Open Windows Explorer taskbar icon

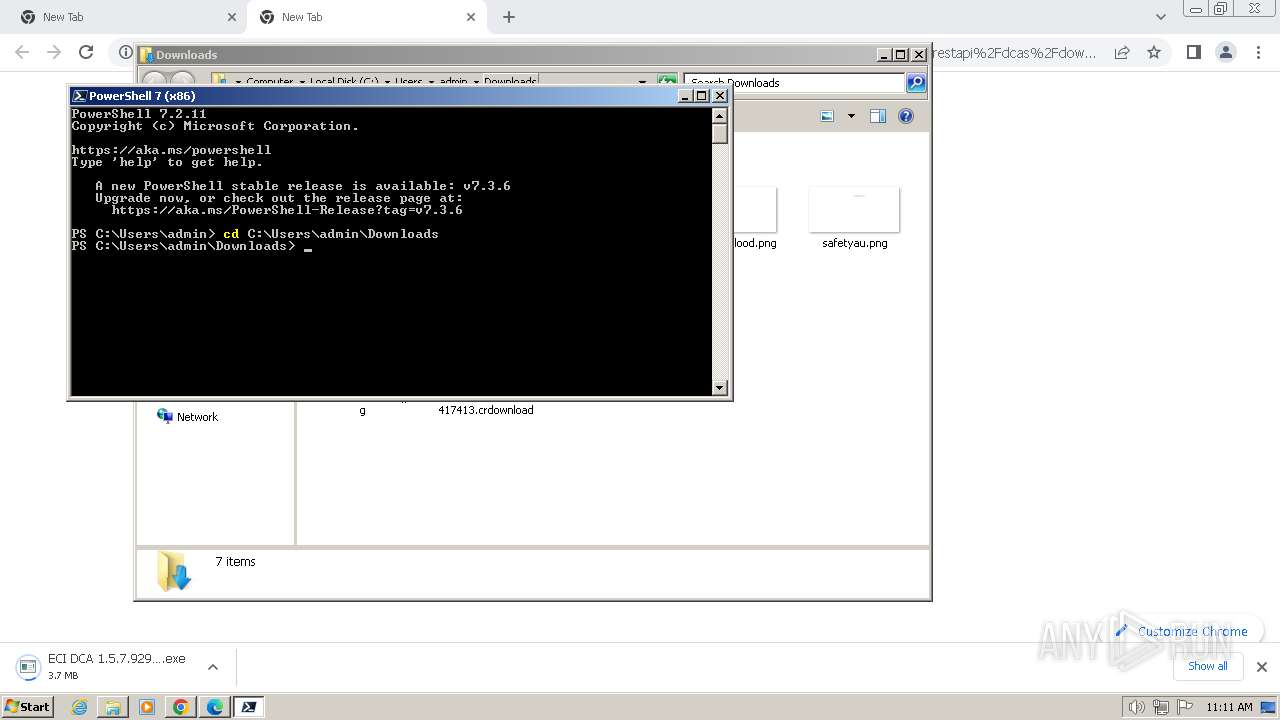[x=113, y=707]
